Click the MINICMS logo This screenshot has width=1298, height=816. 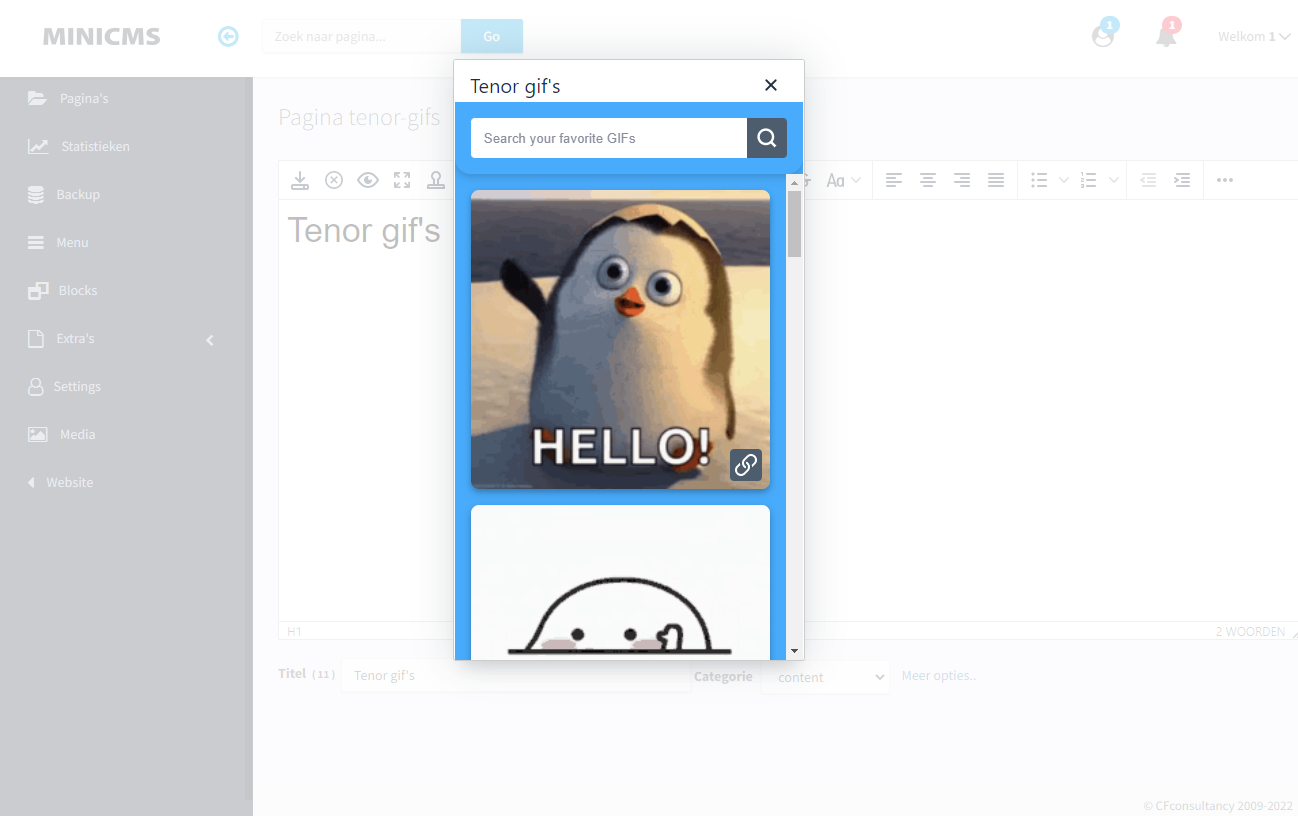[101, 37]
